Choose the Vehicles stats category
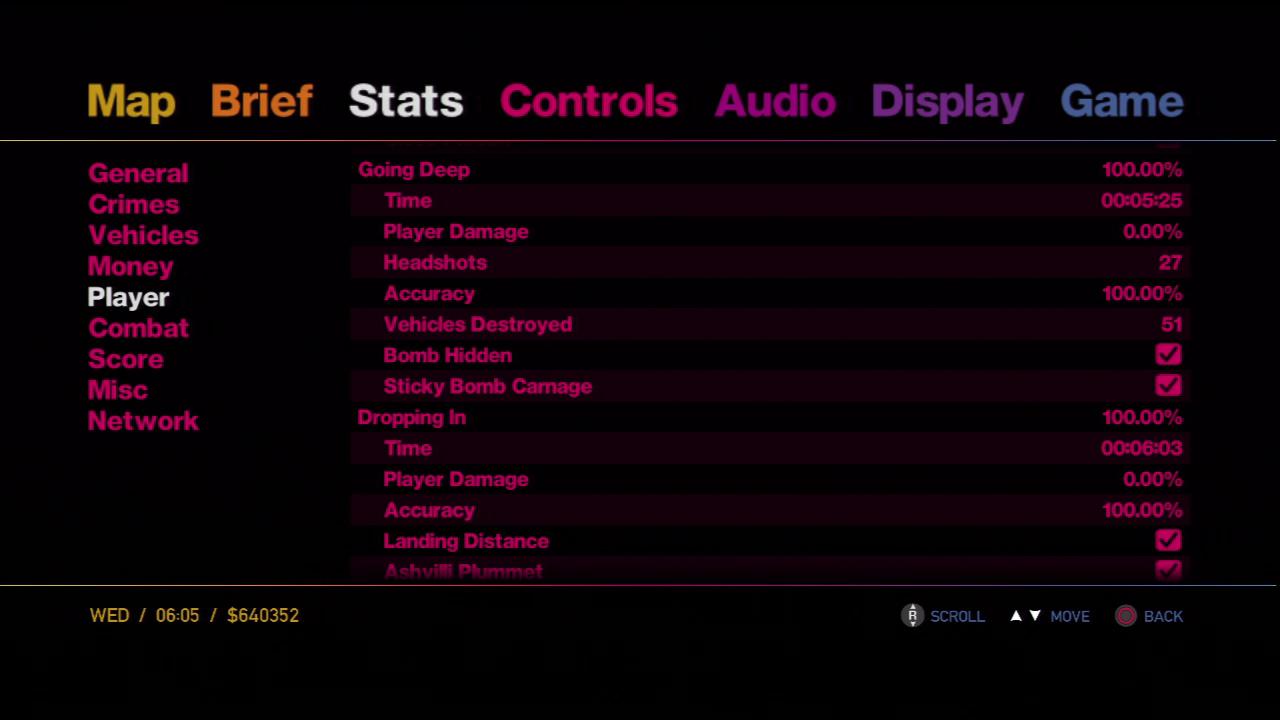 pyautogui.click(x=143, y=235)
